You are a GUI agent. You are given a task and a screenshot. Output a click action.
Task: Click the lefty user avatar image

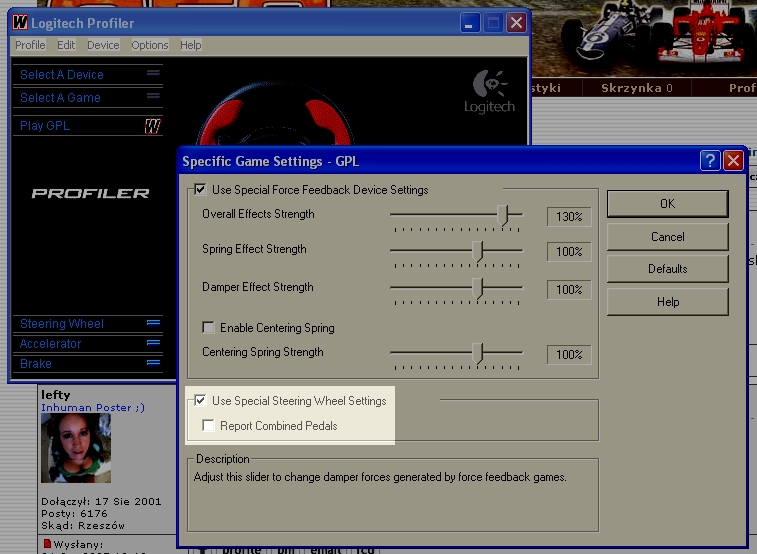[x=76, y=448]
